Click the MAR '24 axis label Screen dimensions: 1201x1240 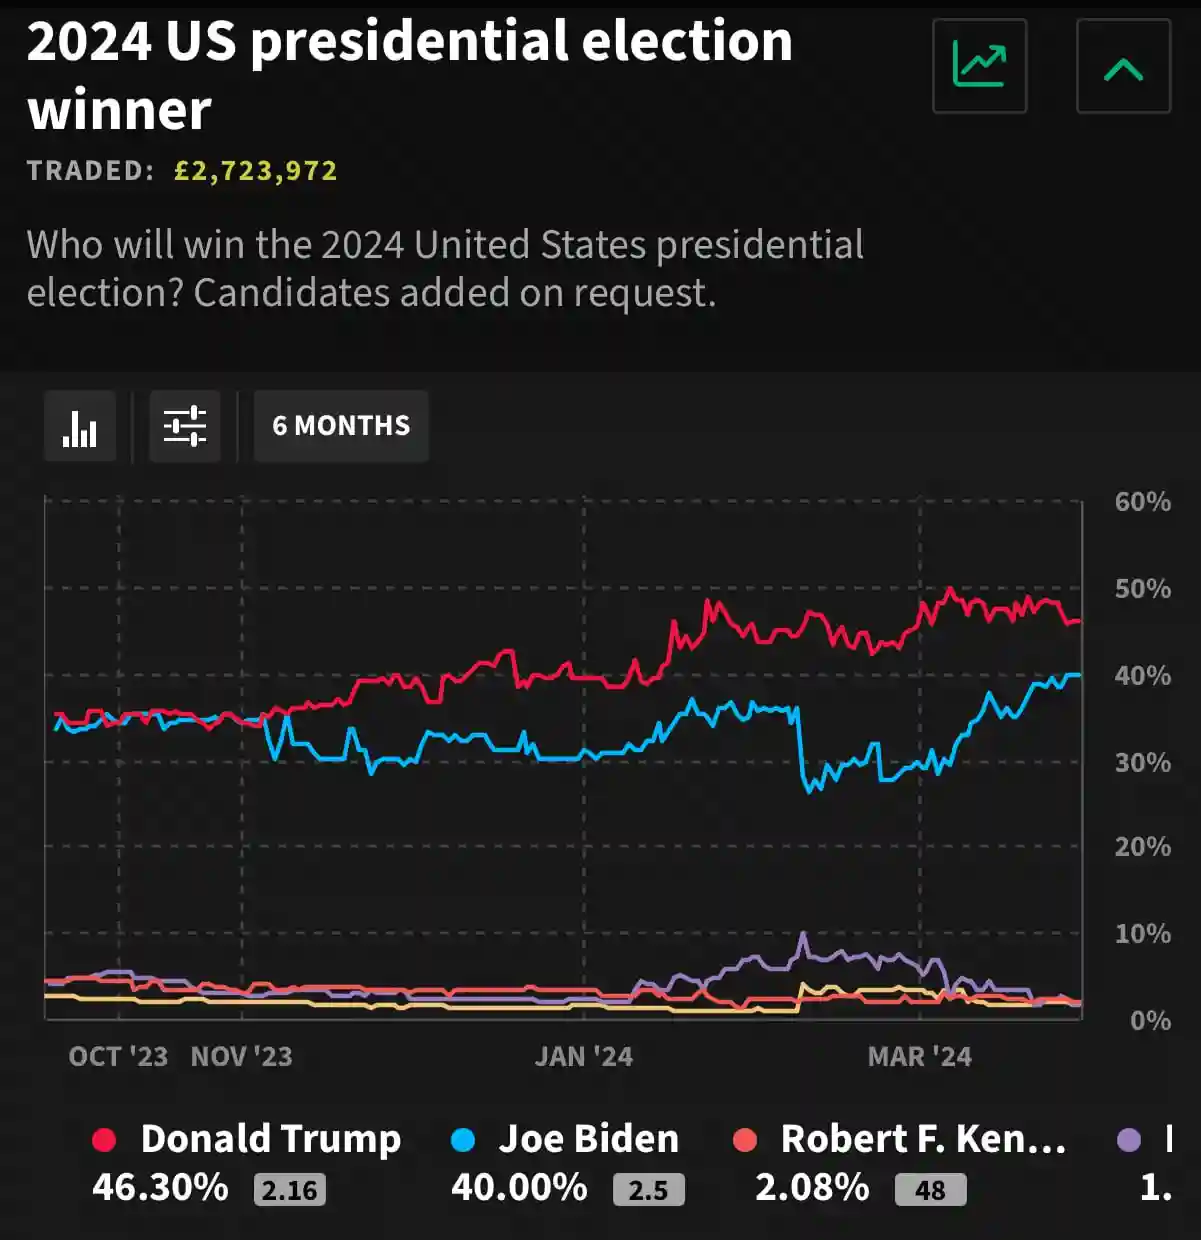click(x=920, y=1057)
